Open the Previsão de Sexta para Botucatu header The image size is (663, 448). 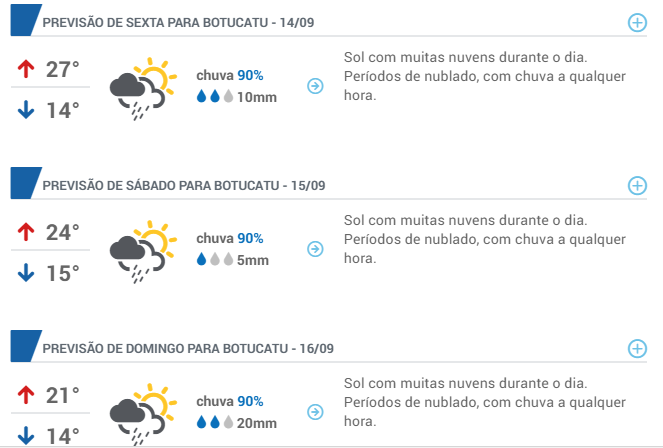tap(178, 22)
